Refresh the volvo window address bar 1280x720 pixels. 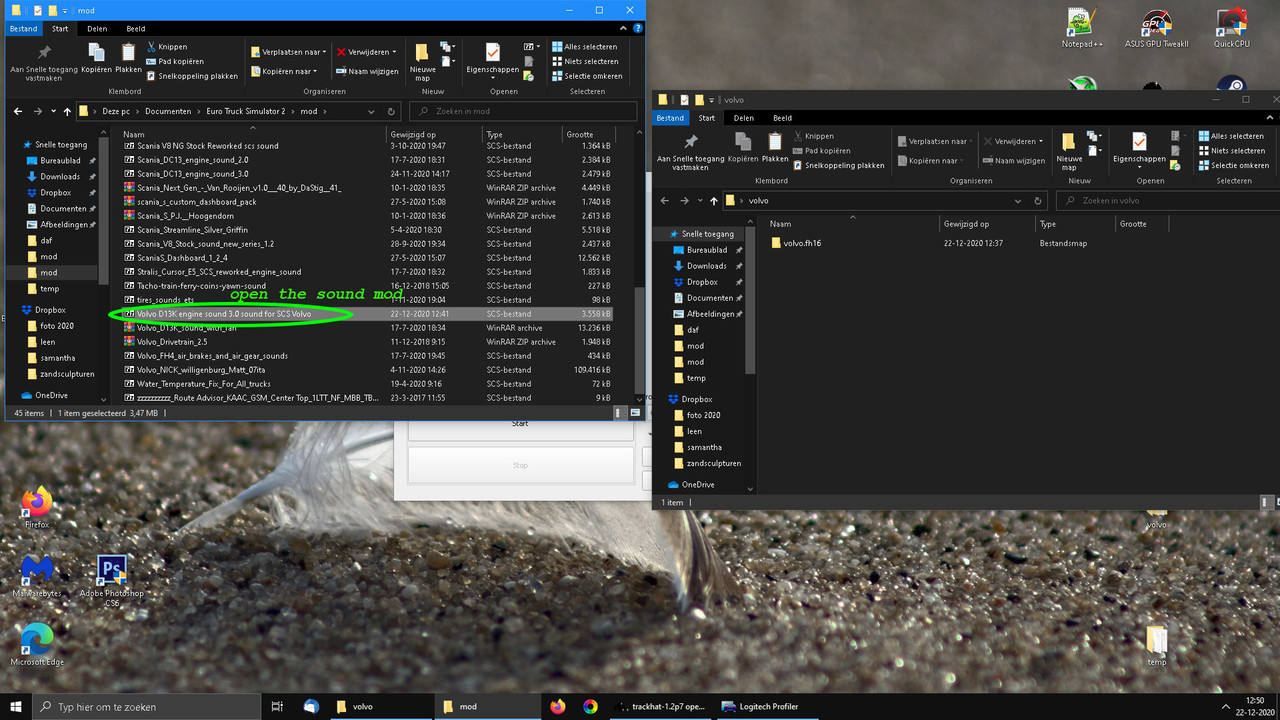point(1038,200)
